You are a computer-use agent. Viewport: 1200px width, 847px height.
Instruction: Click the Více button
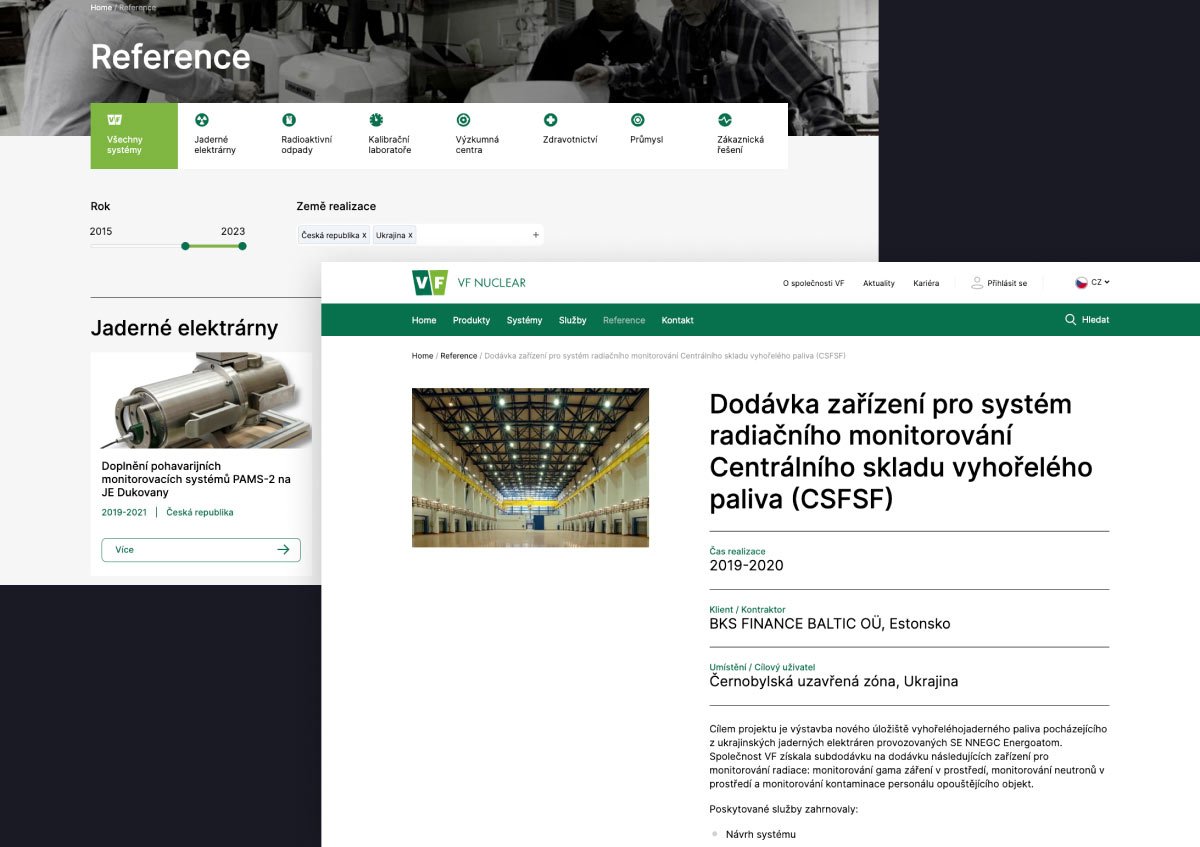coord(200,550)
